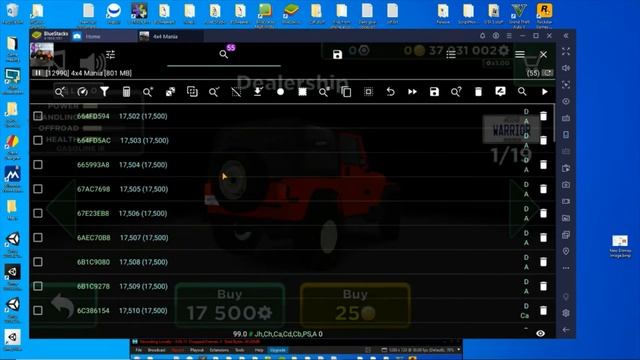Image resolution: width=640 pixels, height=360 pixels.
Task: Check the box for address 67AC7698
Action: 38,189
